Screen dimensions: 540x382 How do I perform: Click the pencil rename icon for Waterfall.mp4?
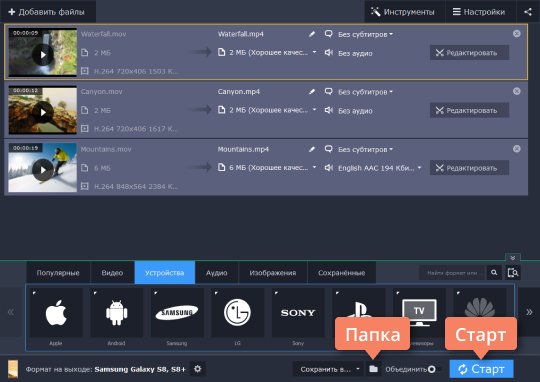click(x=312, y=34)
